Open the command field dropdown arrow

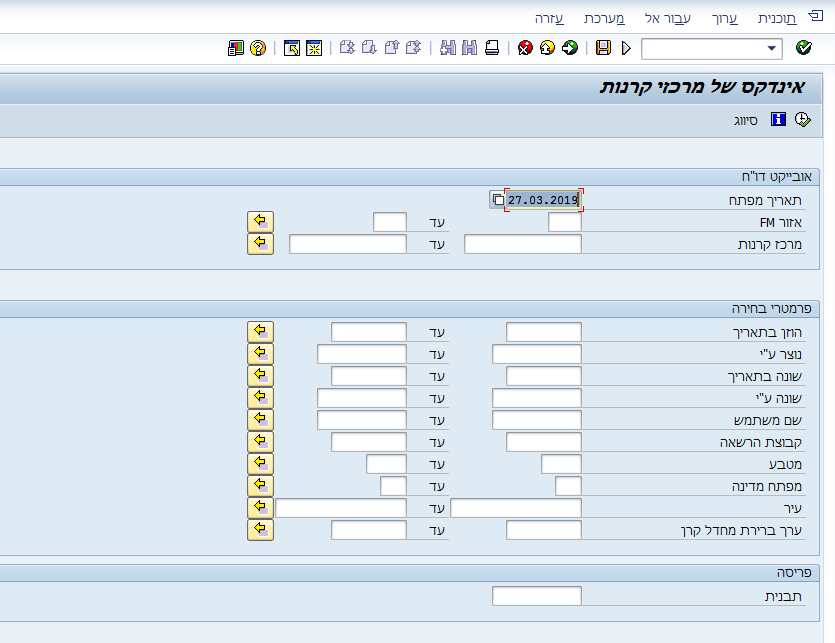click(x=771, y=48)
